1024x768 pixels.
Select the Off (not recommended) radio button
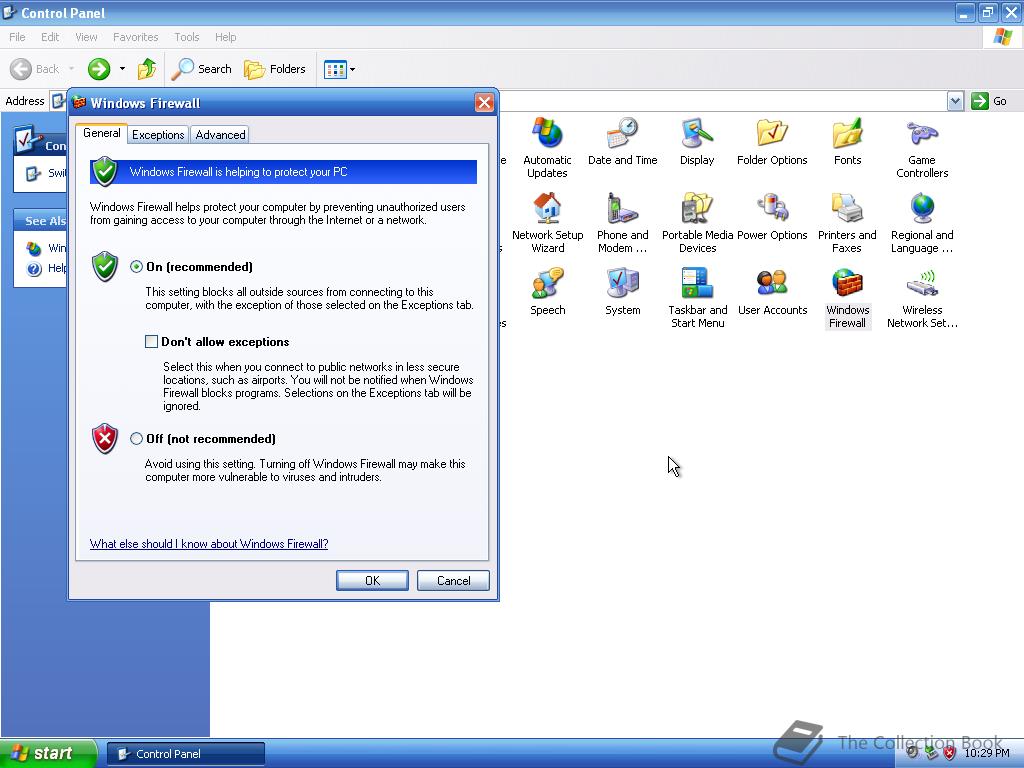(x=136, y=439)
